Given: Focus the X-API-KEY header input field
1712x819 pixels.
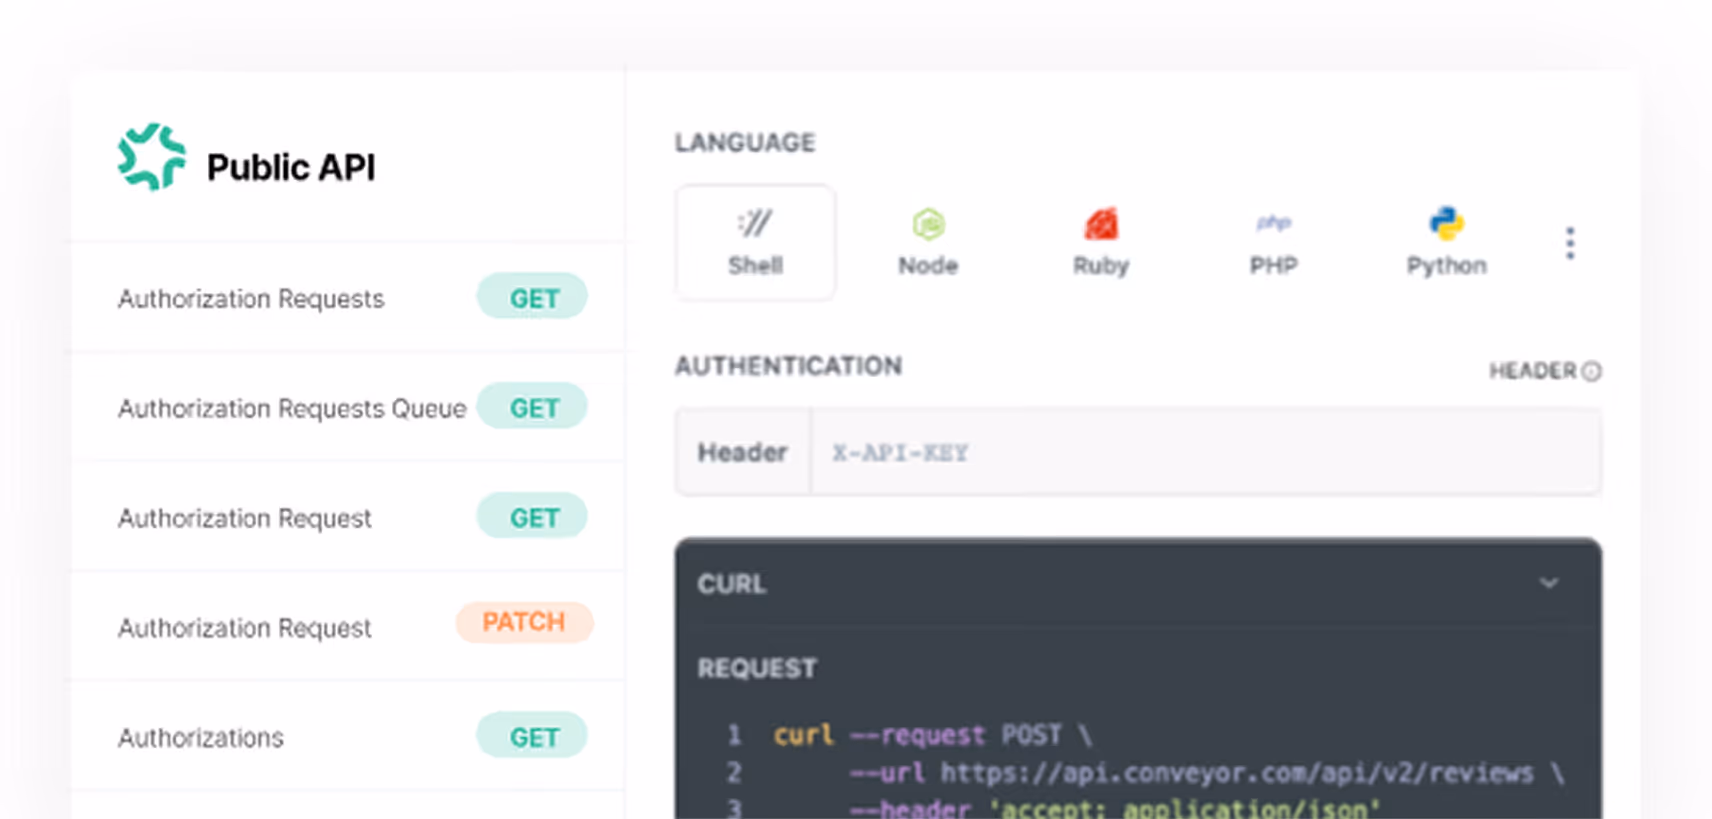Looking at the screenshot, I should pos(1205,452).
